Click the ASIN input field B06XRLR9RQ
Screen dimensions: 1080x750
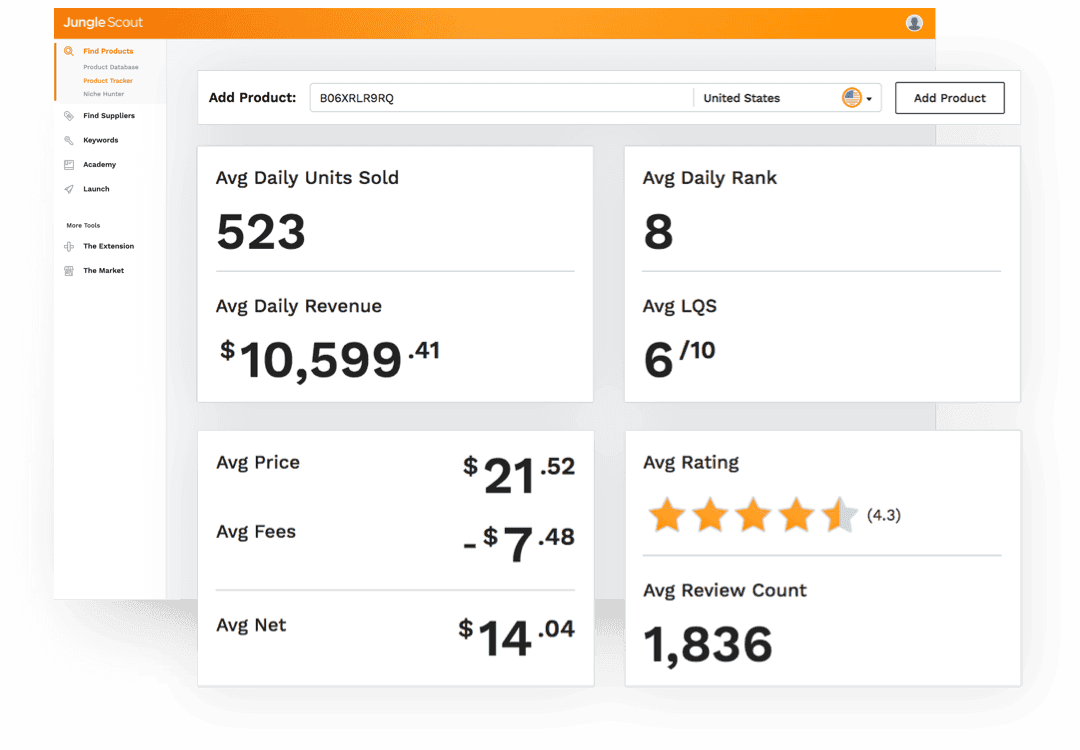point(501,98)
